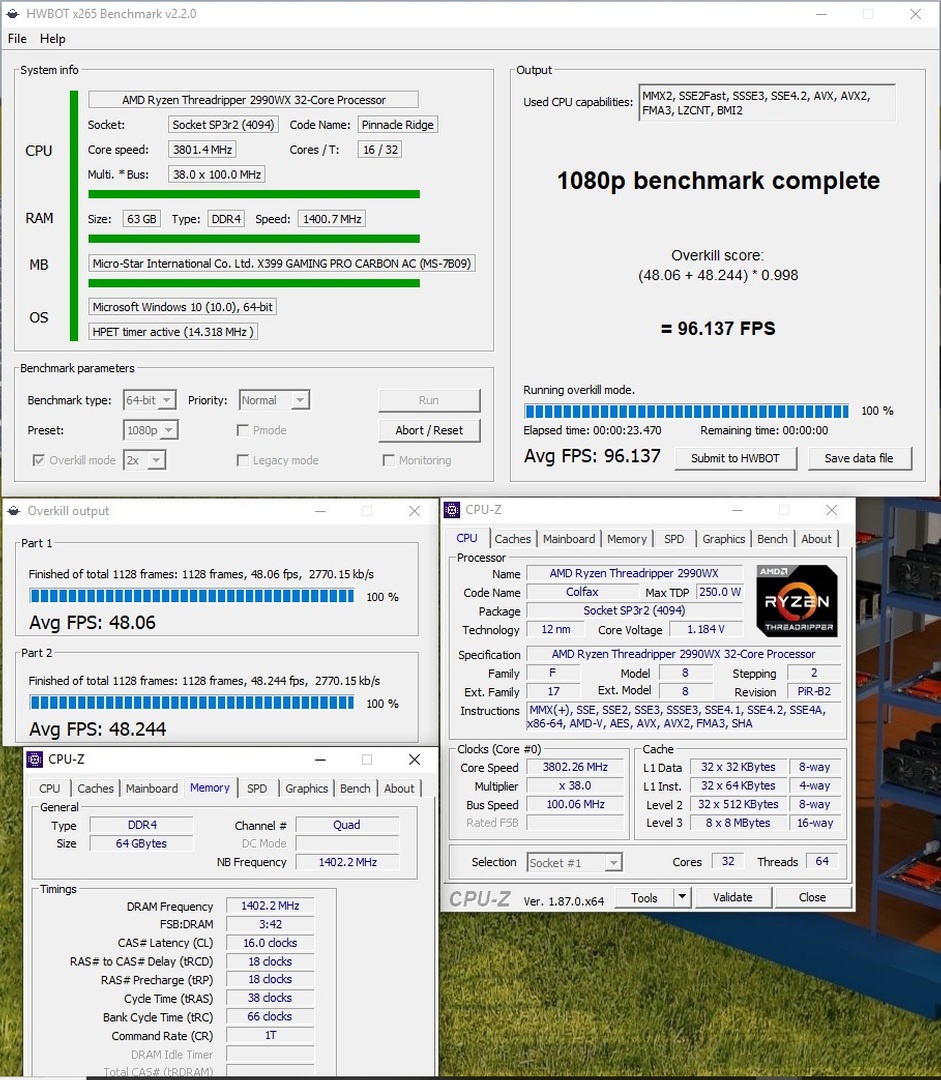Click the HPET timer active field
941x1080 pixels.
(x=173, y=331)
